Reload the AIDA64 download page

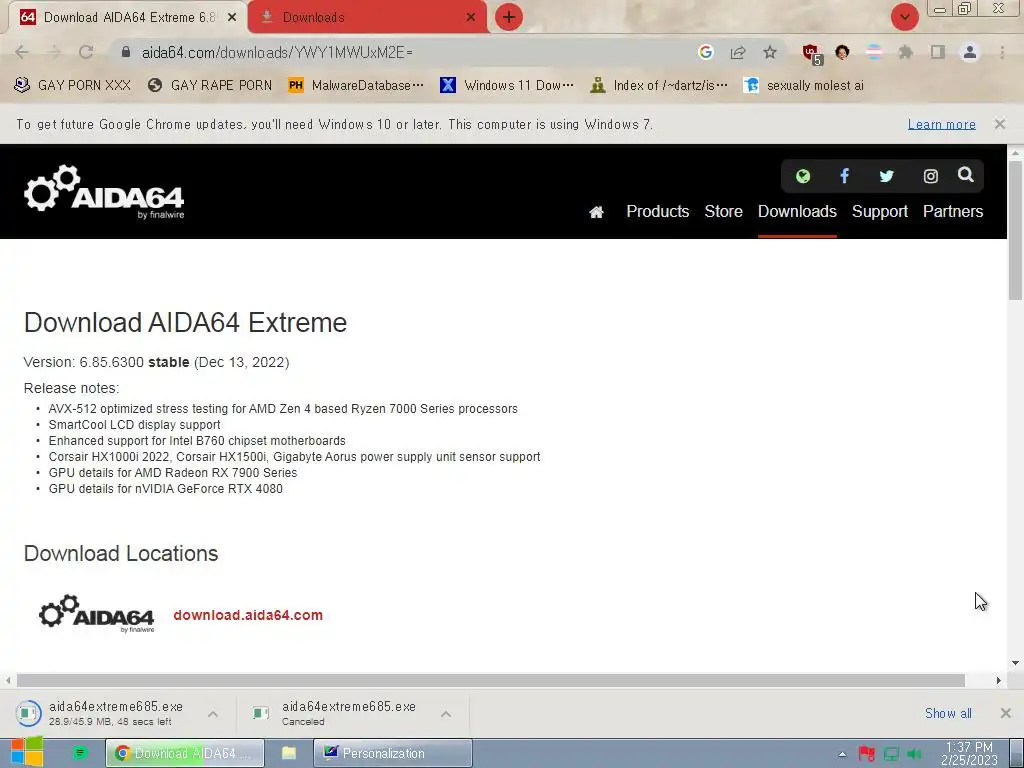pyautogui.click(x=86, y=52)
